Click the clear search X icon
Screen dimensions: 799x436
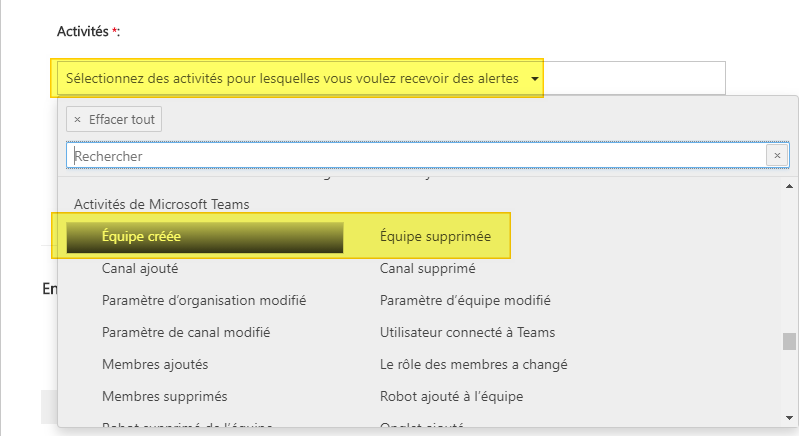point(778,156)
